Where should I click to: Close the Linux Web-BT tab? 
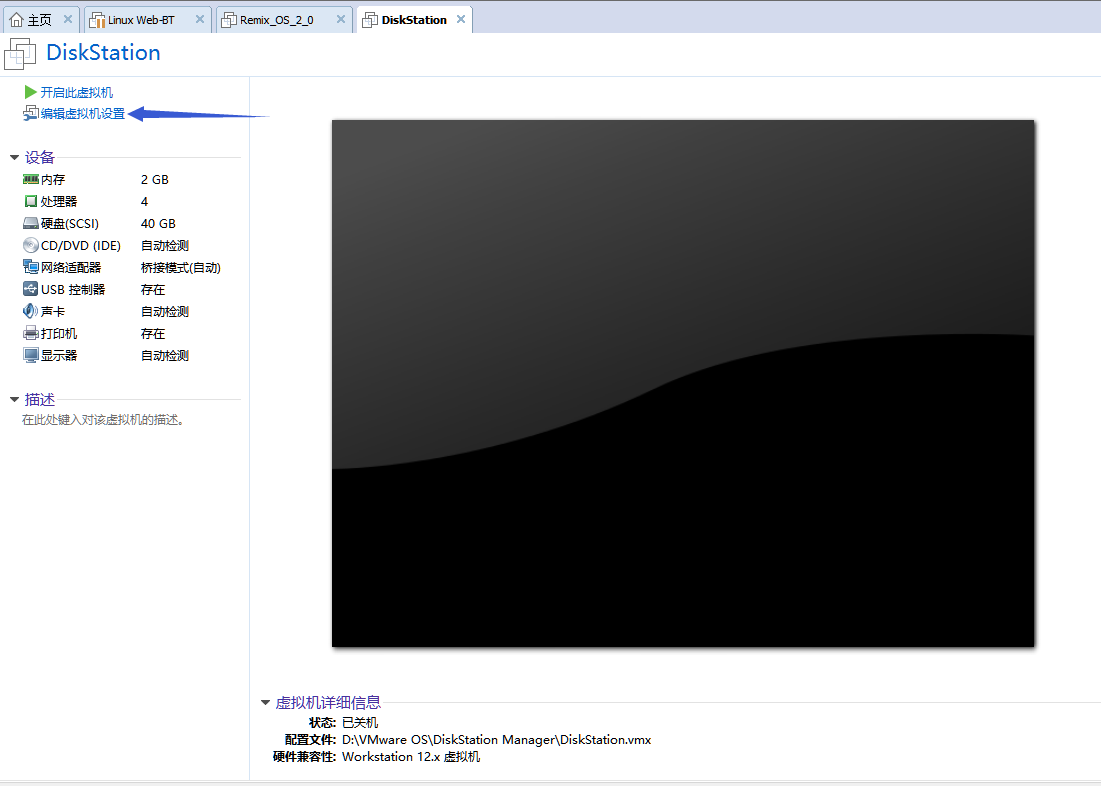[x=199, y=19]
